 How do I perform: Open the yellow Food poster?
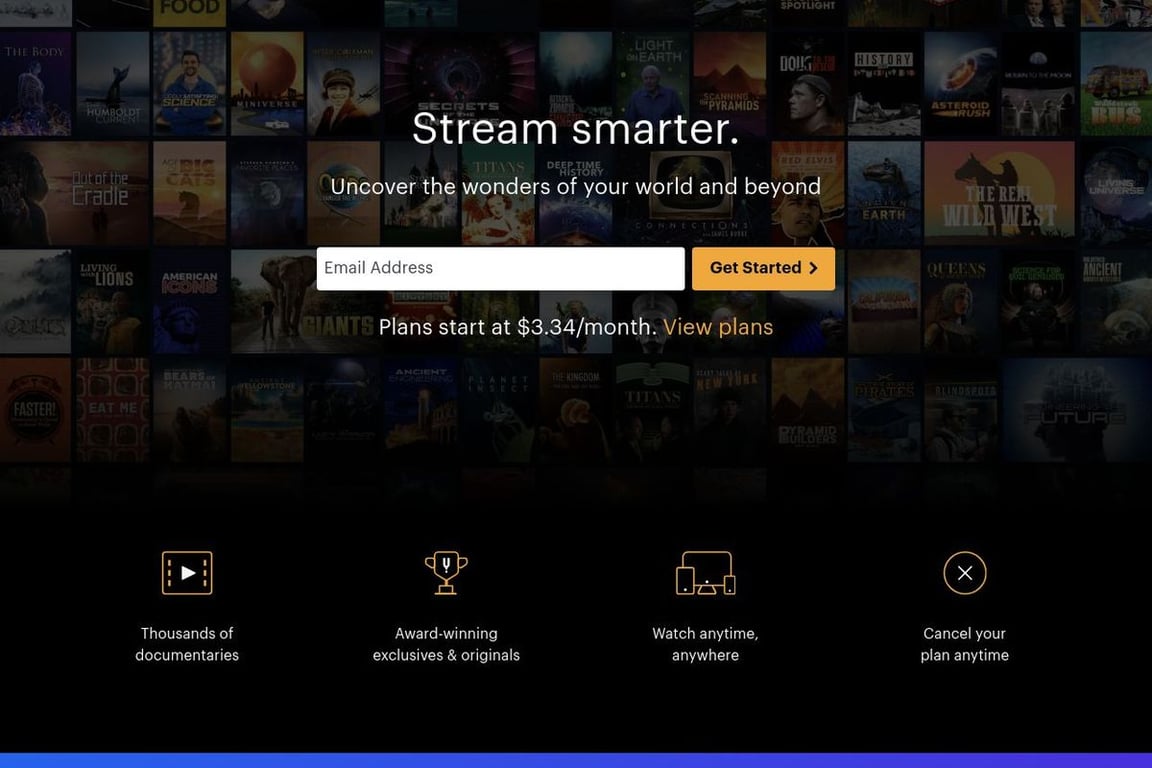click(190, 12)
